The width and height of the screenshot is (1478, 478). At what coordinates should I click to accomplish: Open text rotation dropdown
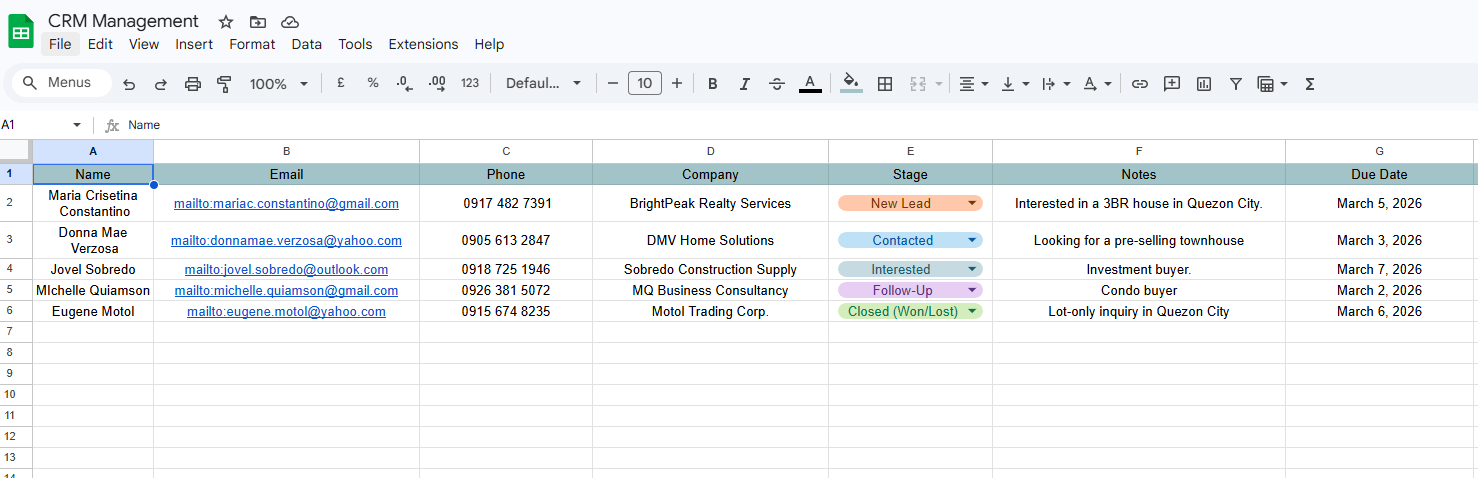pyautogui.click(x=1097, y=84)
